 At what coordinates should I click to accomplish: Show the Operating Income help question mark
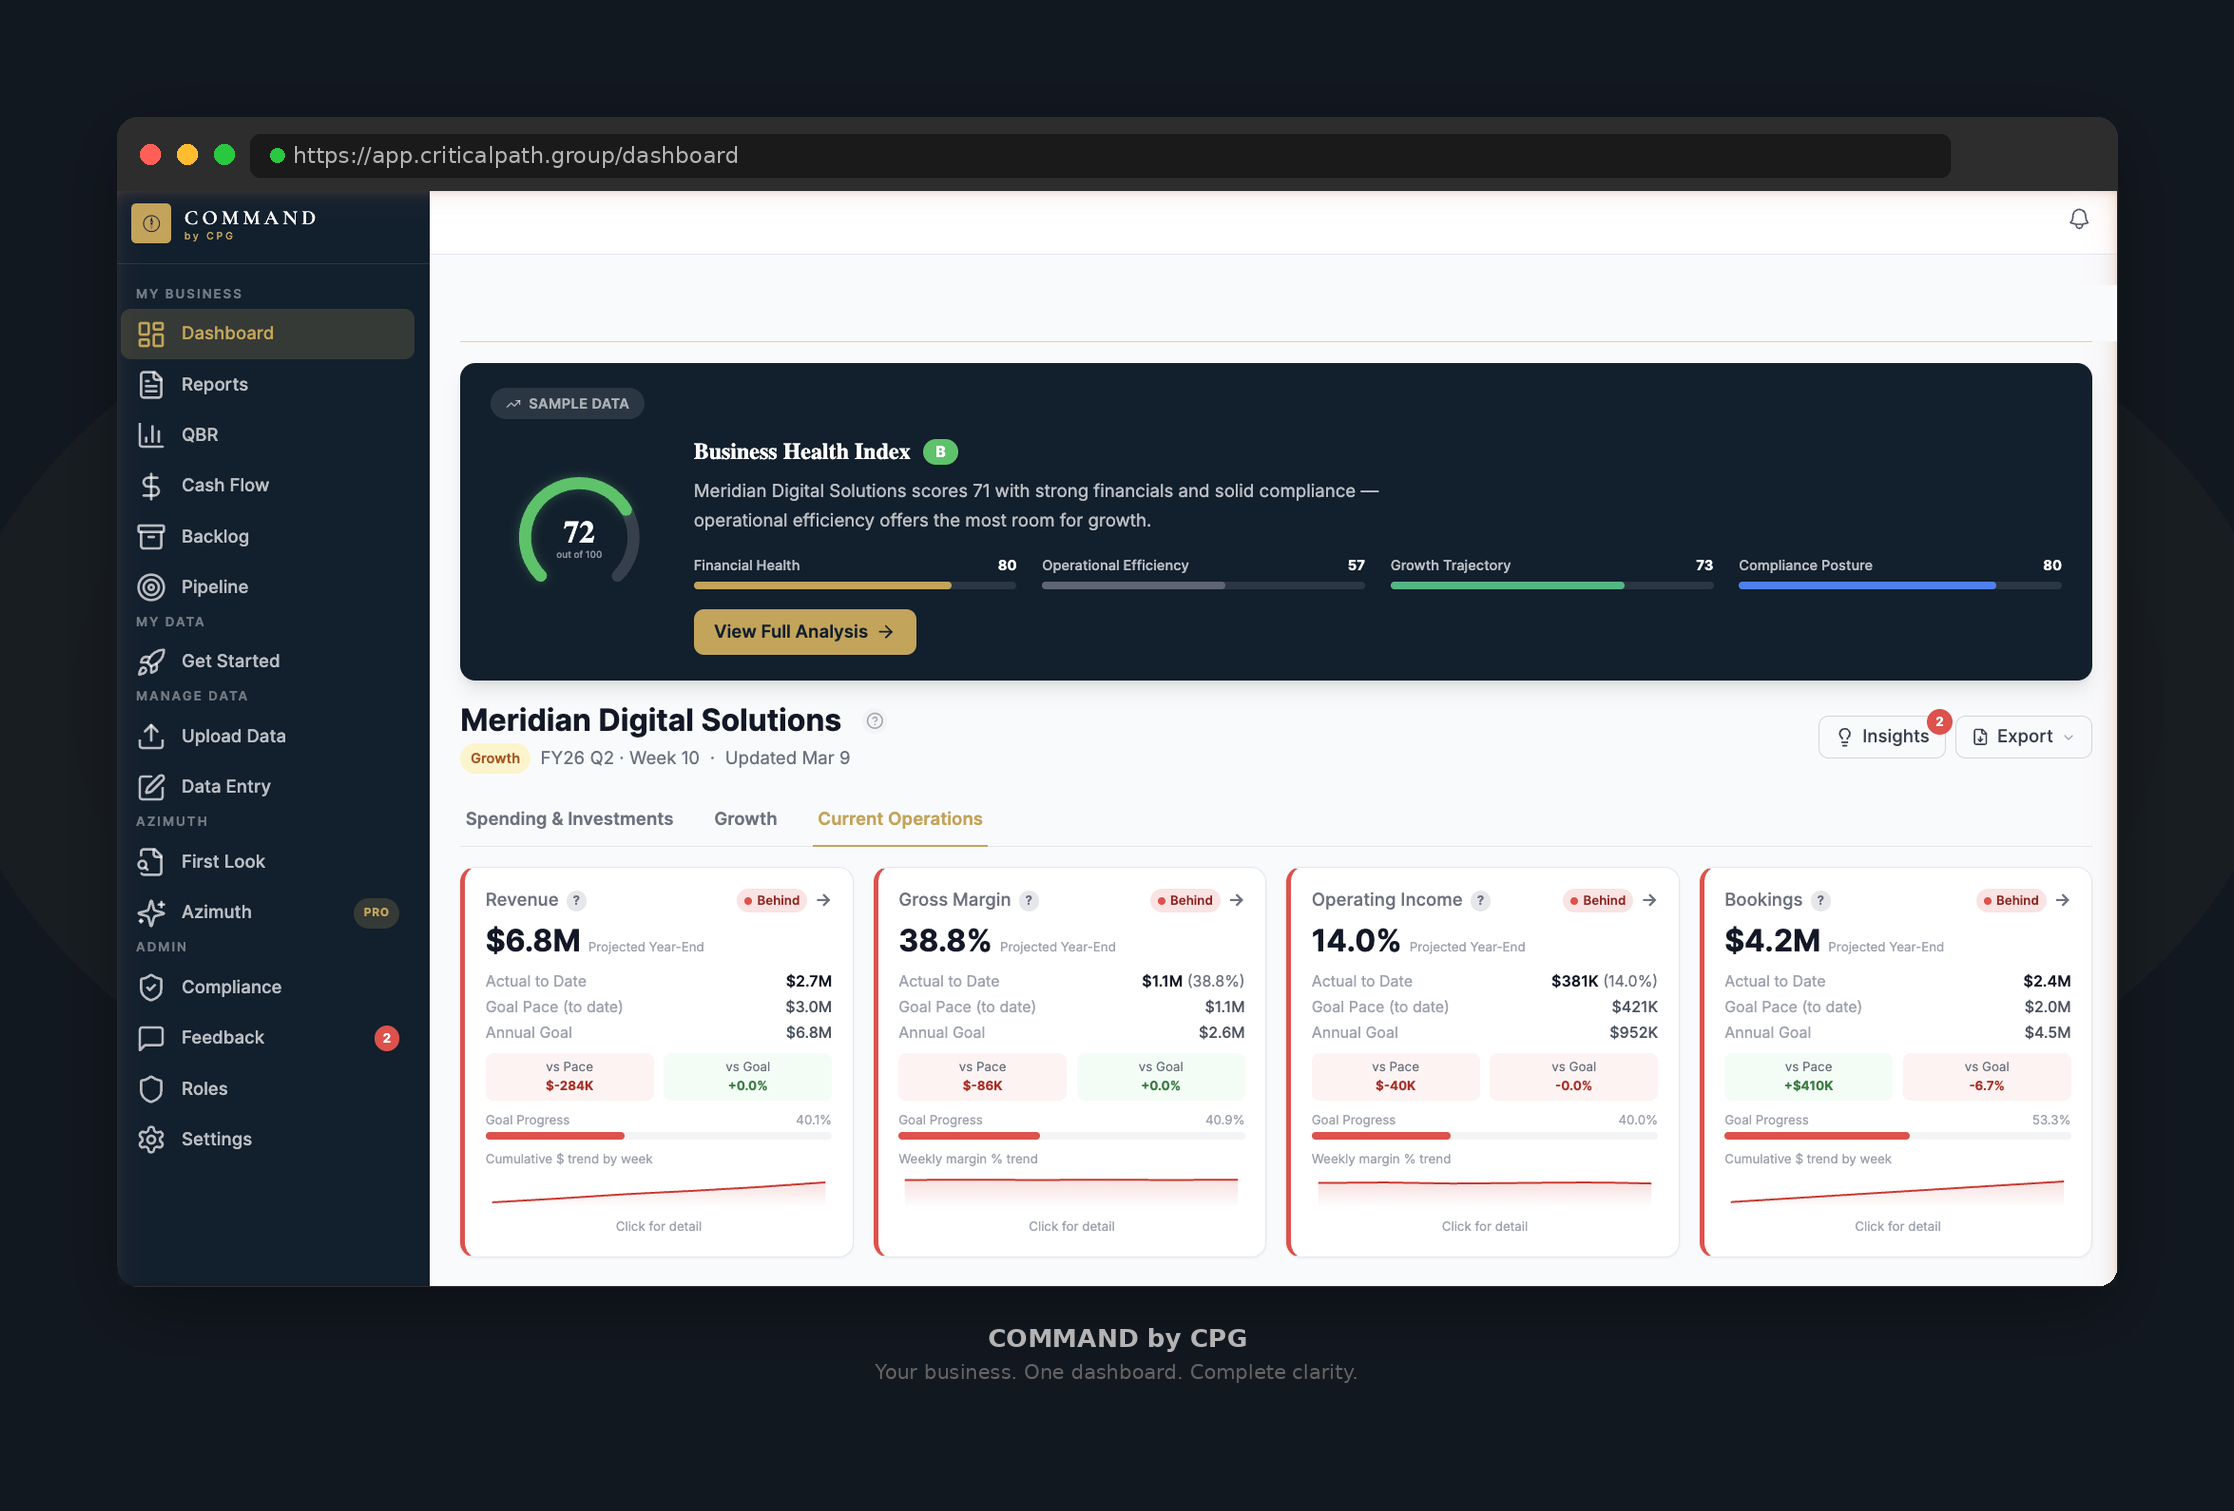pyautogui.click(x=1481, y=900)
